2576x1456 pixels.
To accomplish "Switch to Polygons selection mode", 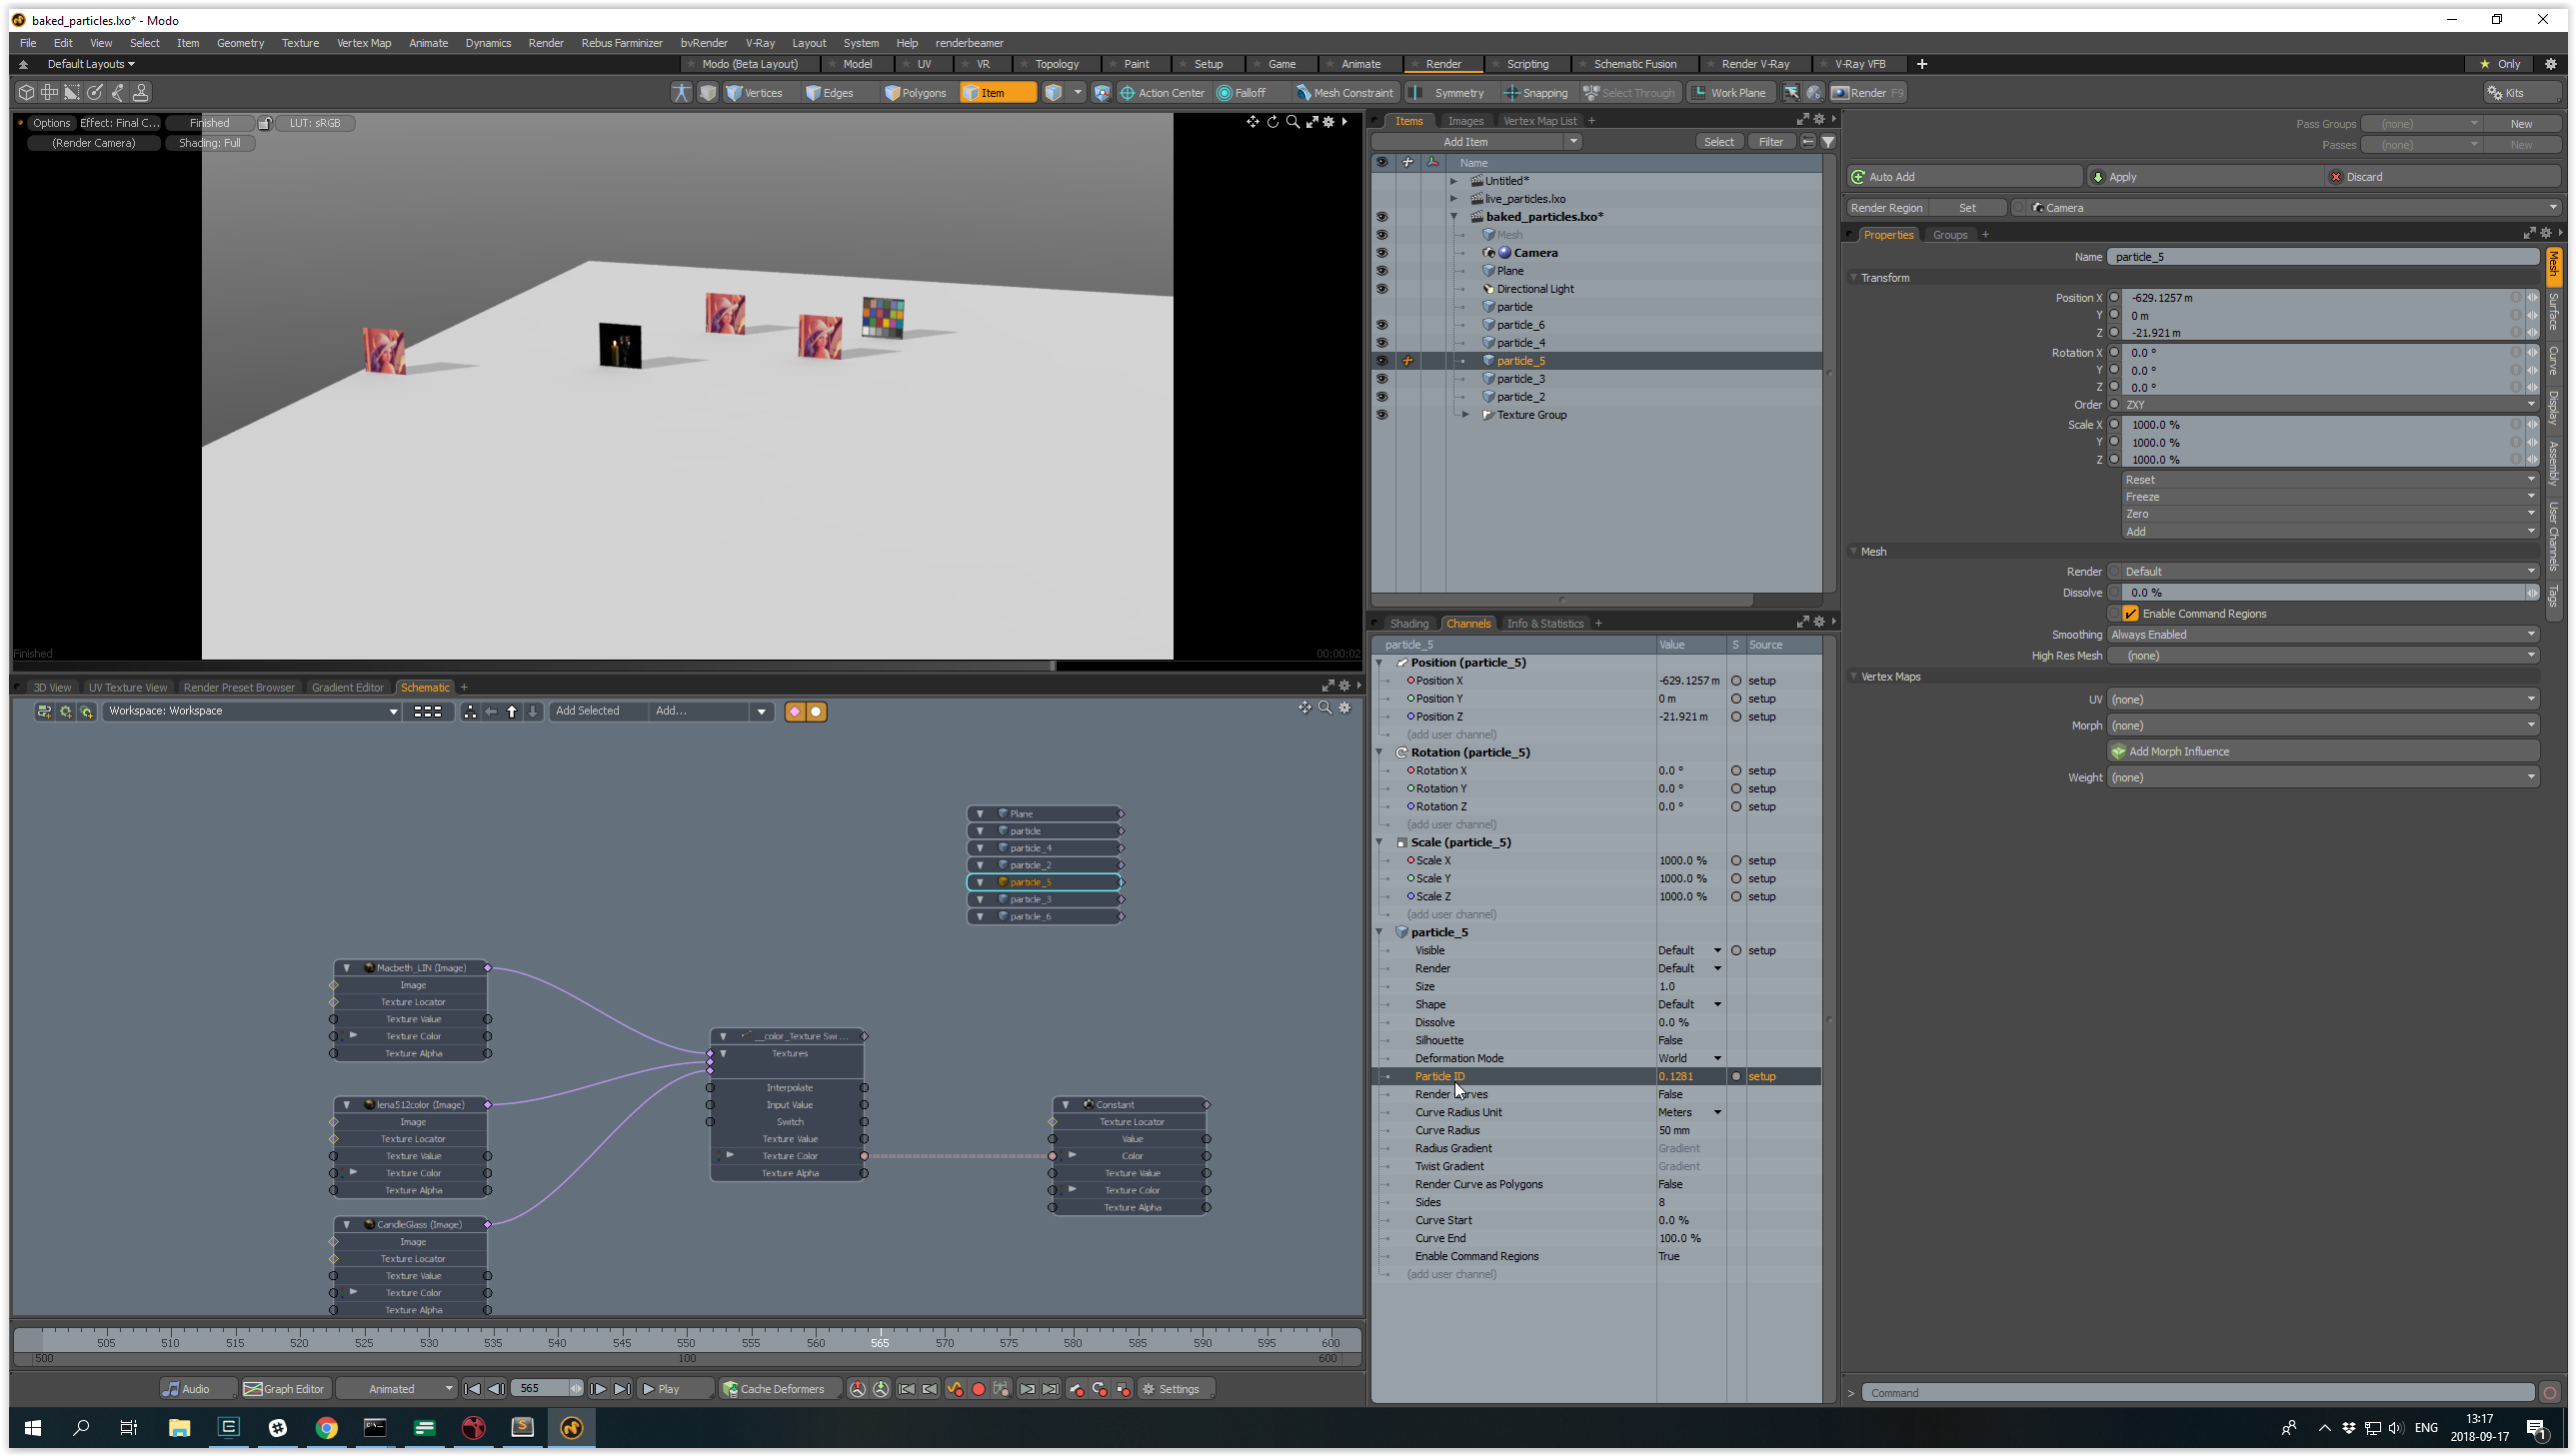I will (915, 92).
